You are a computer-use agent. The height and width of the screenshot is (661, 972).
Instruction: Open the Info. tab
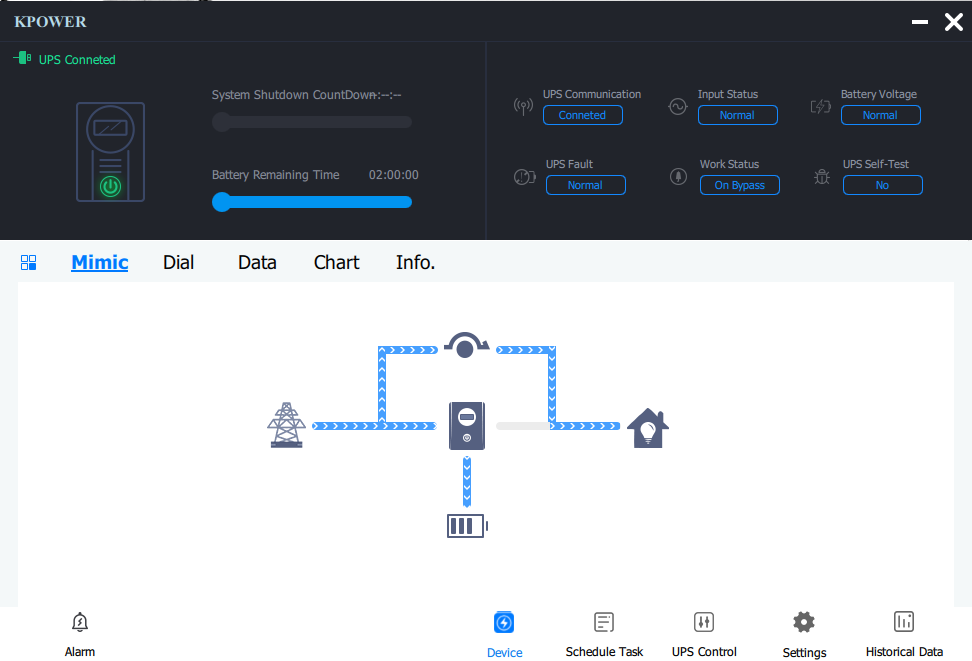tap(415, 262)
